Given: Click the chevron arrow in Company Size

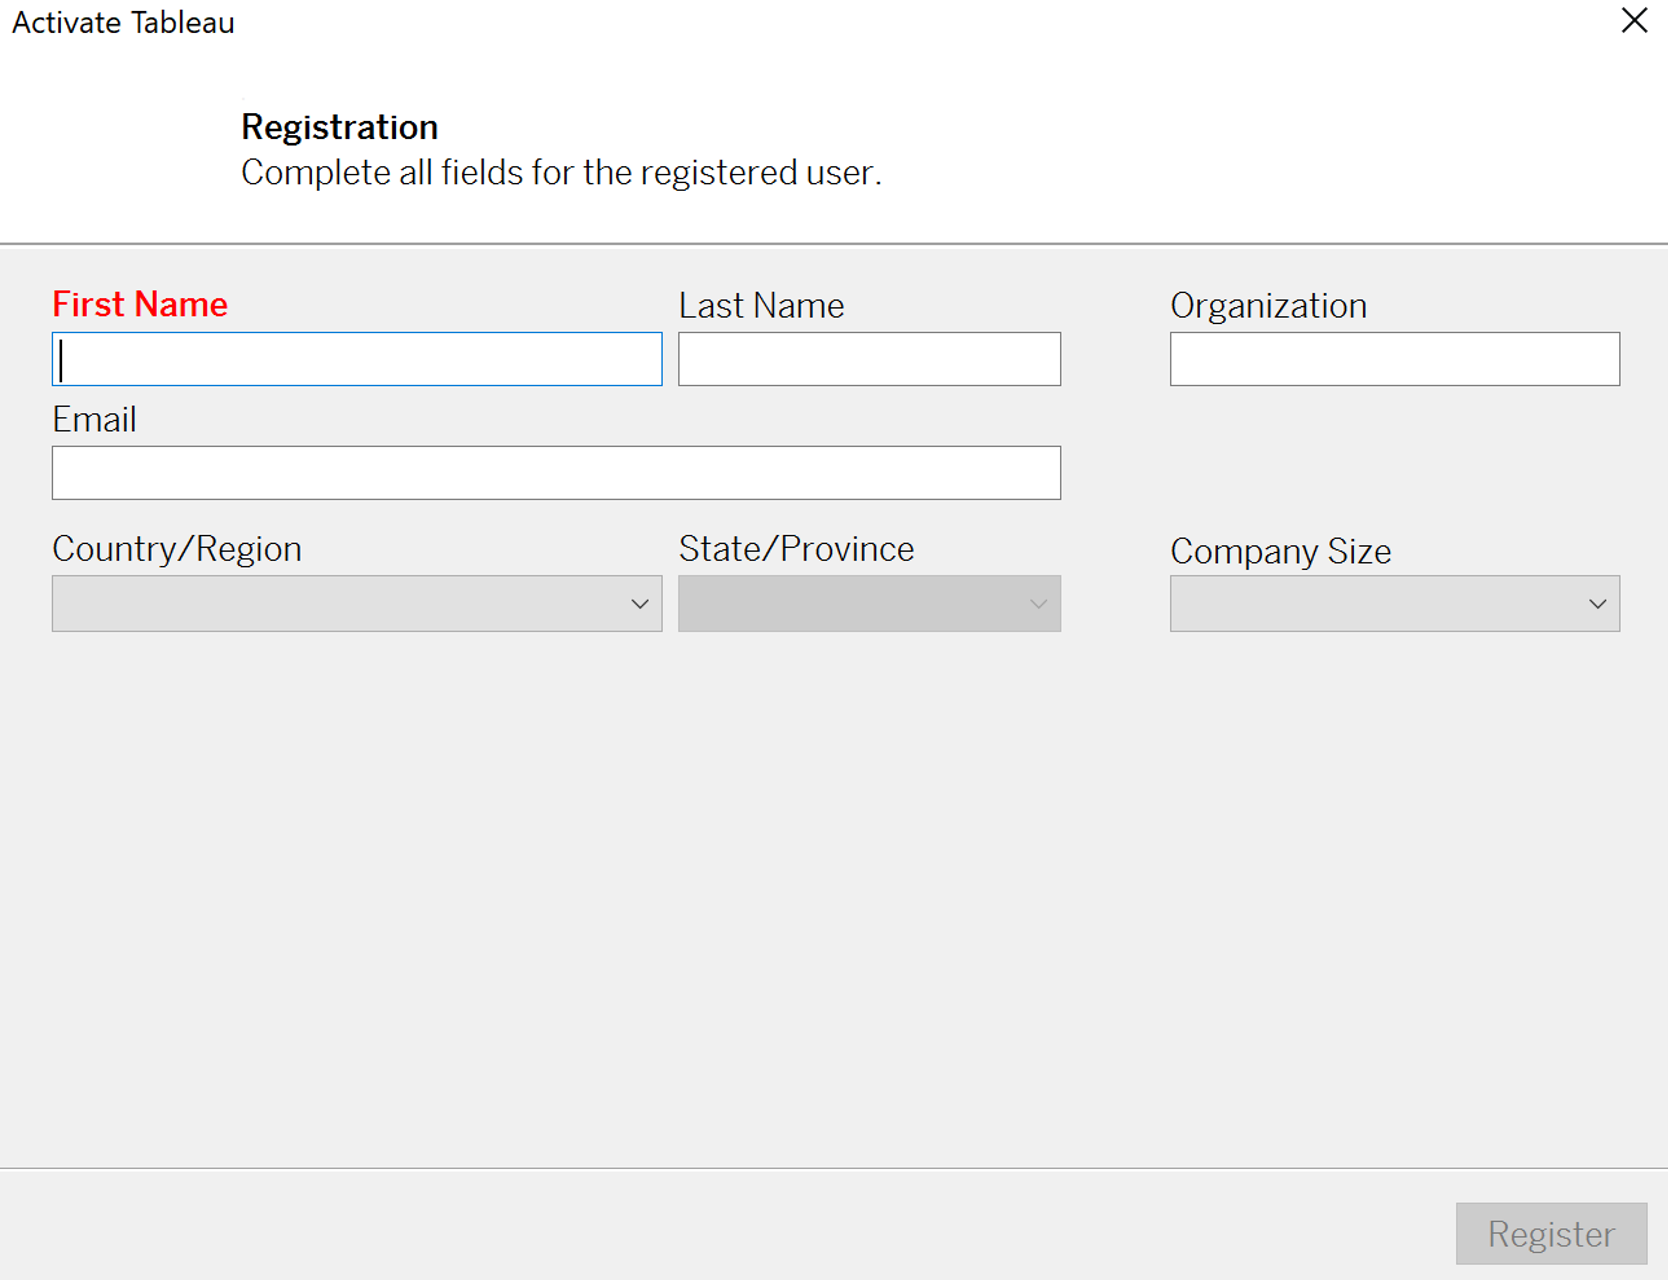Looking at the screenshot, I should pos(1597,604).
